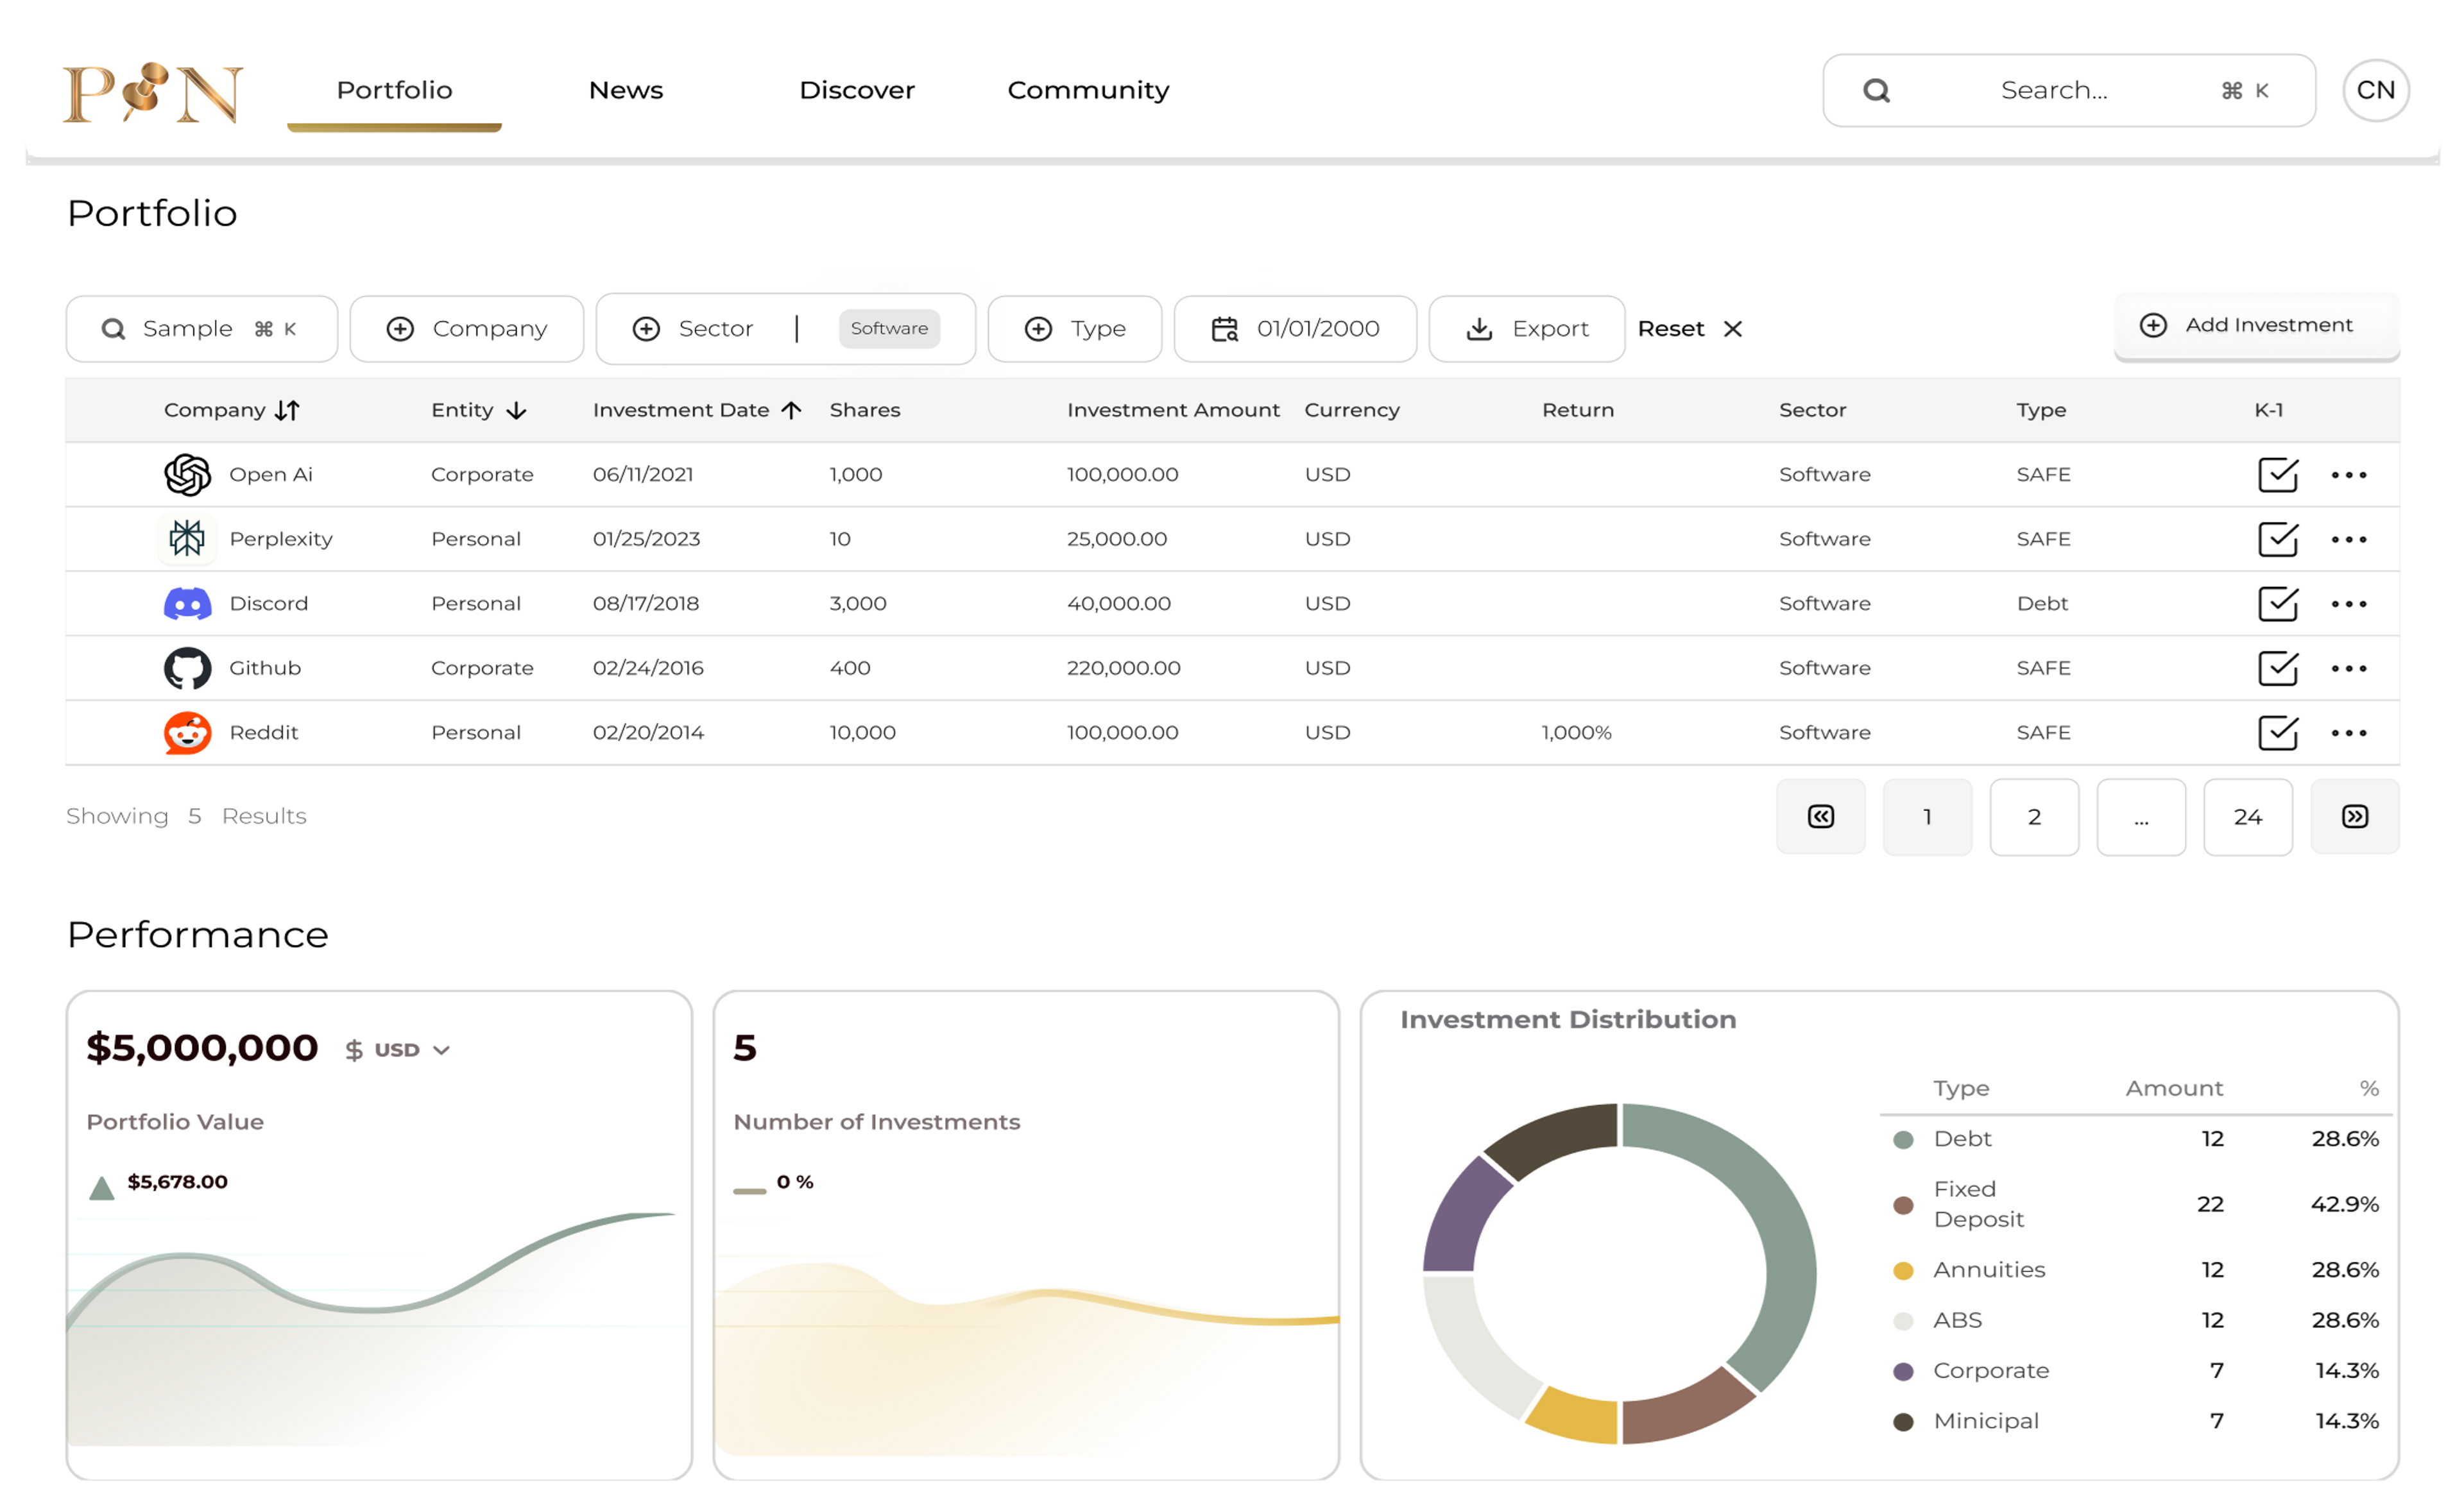
Task: Go to last page with double-right arrow
Action: click(2354, 817)
